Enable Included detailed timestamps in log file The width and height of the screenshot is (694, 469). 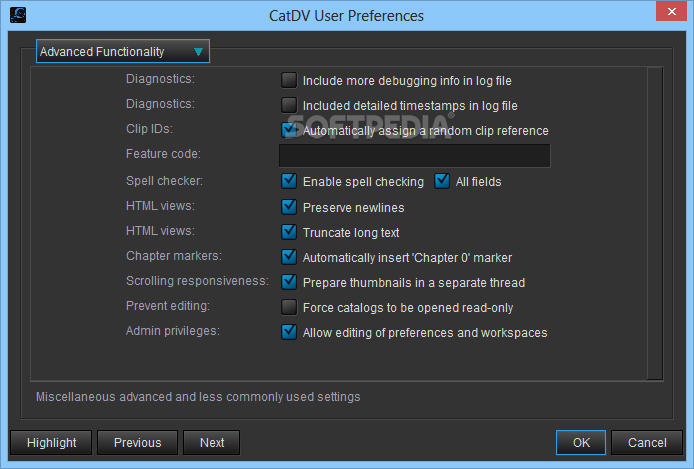(x=289, y=105)
